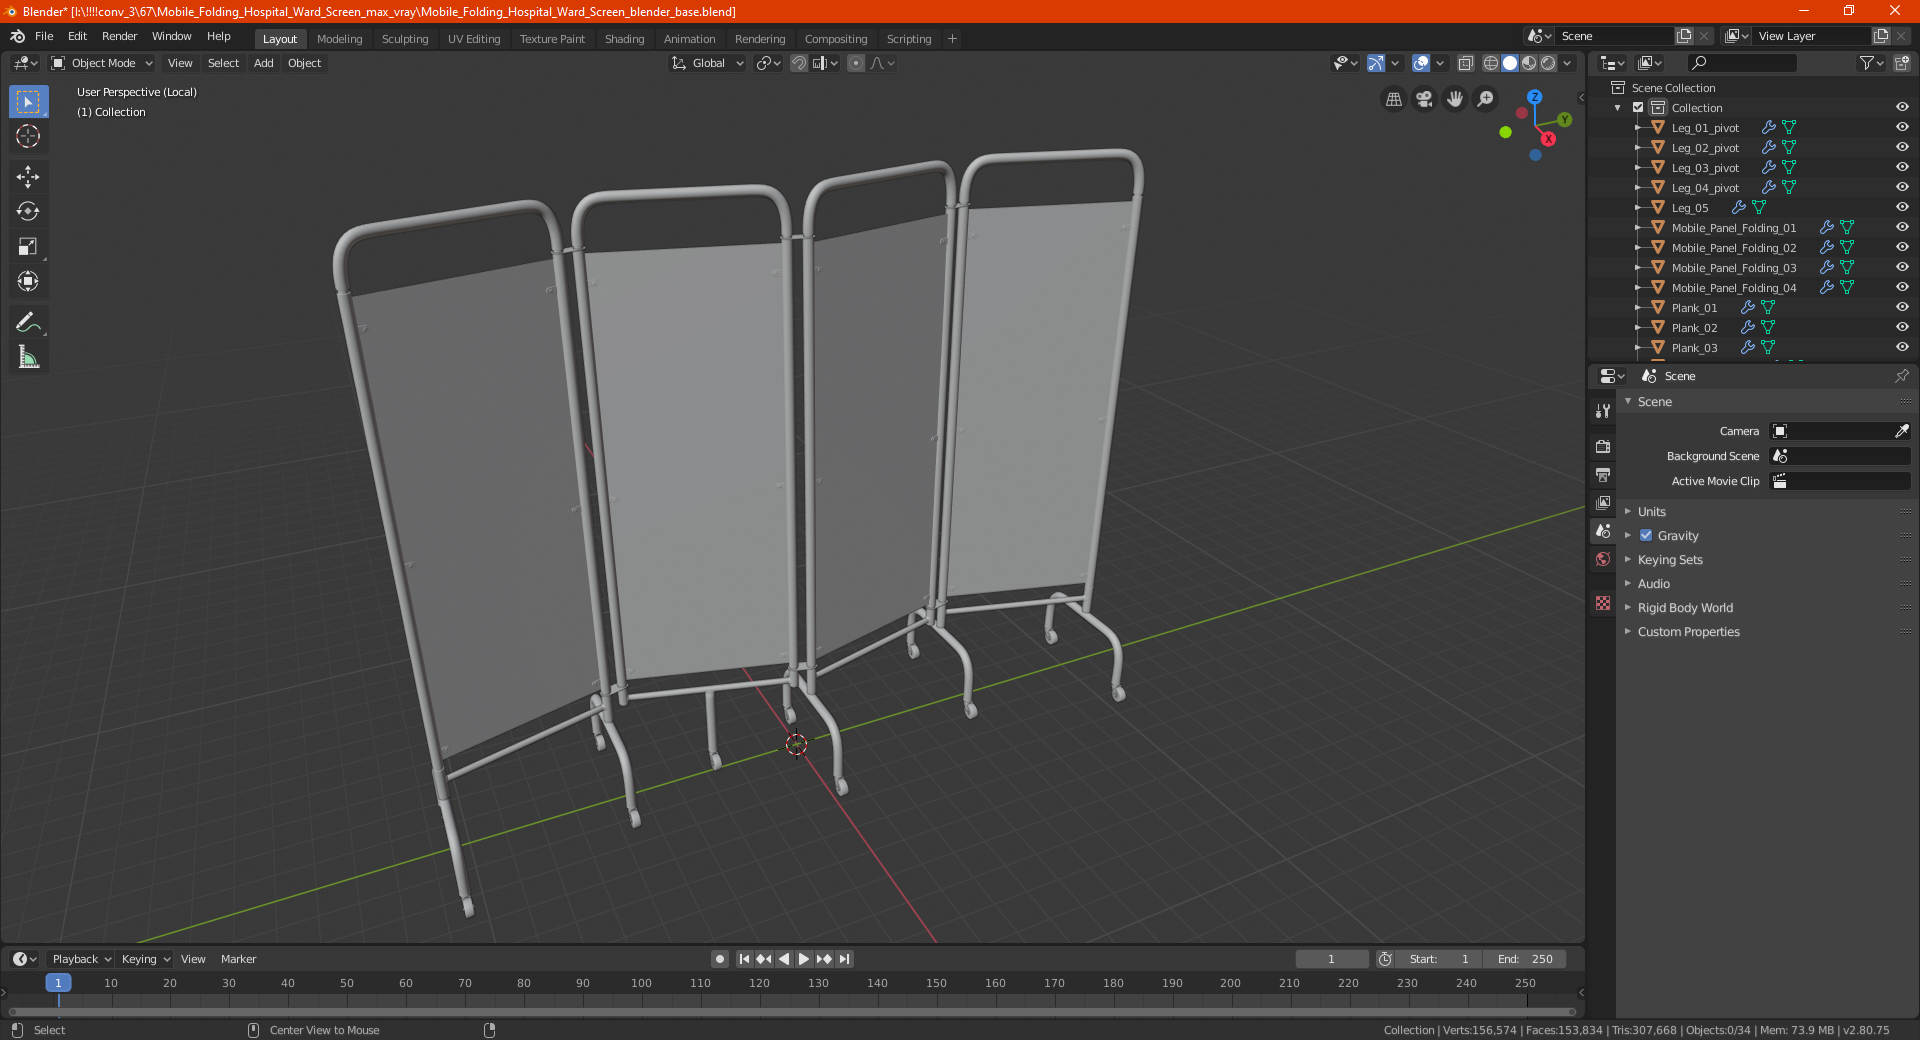This screenshot has width=1920, height=1040.
Task: Hide Mobile_Panel_Folding_04 in viewport
Action: pyautogui.click(x=1902, y=287)
